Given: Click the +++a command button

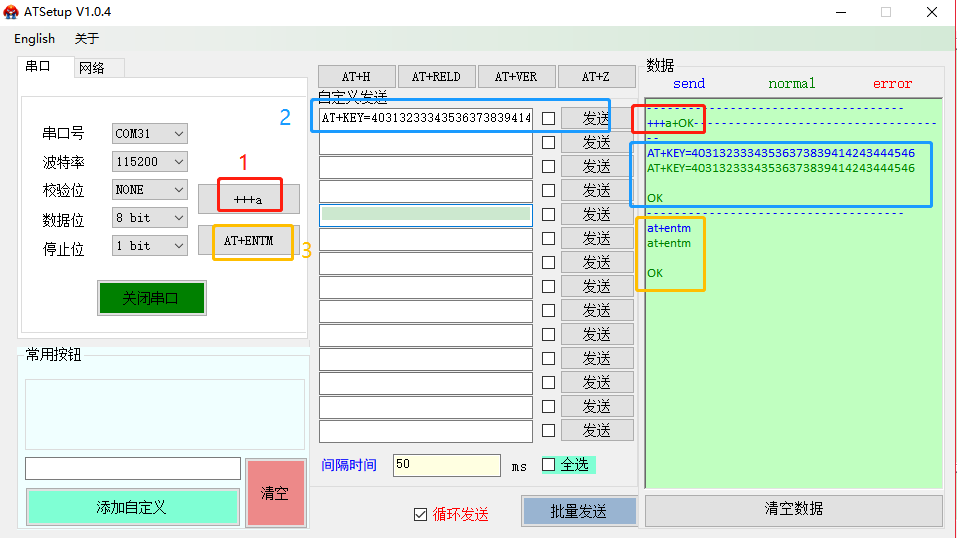Looking at the screenshot, I should tap(247, 199).
